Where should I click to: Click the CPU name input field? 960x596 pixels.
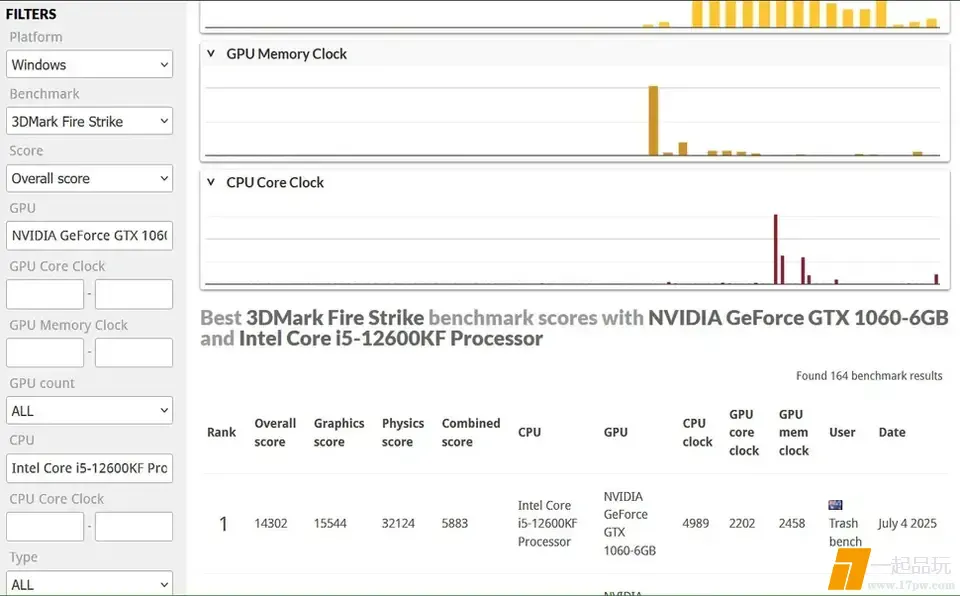coord(89,468)
